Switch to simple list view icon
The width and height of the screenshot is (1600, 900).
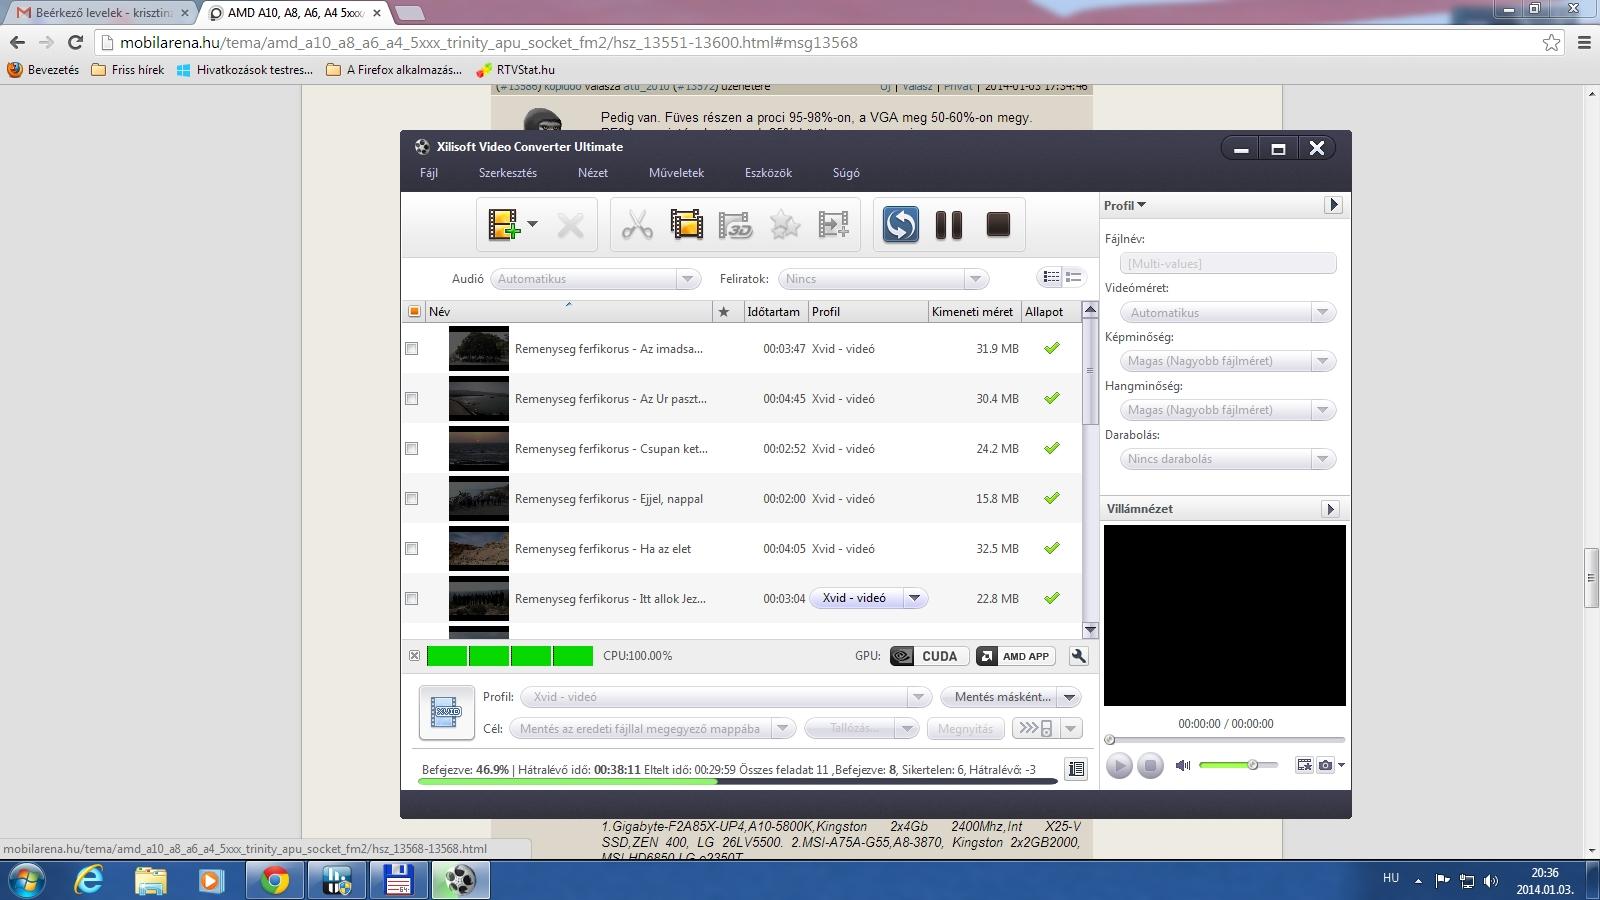[x=1074, y=278]
